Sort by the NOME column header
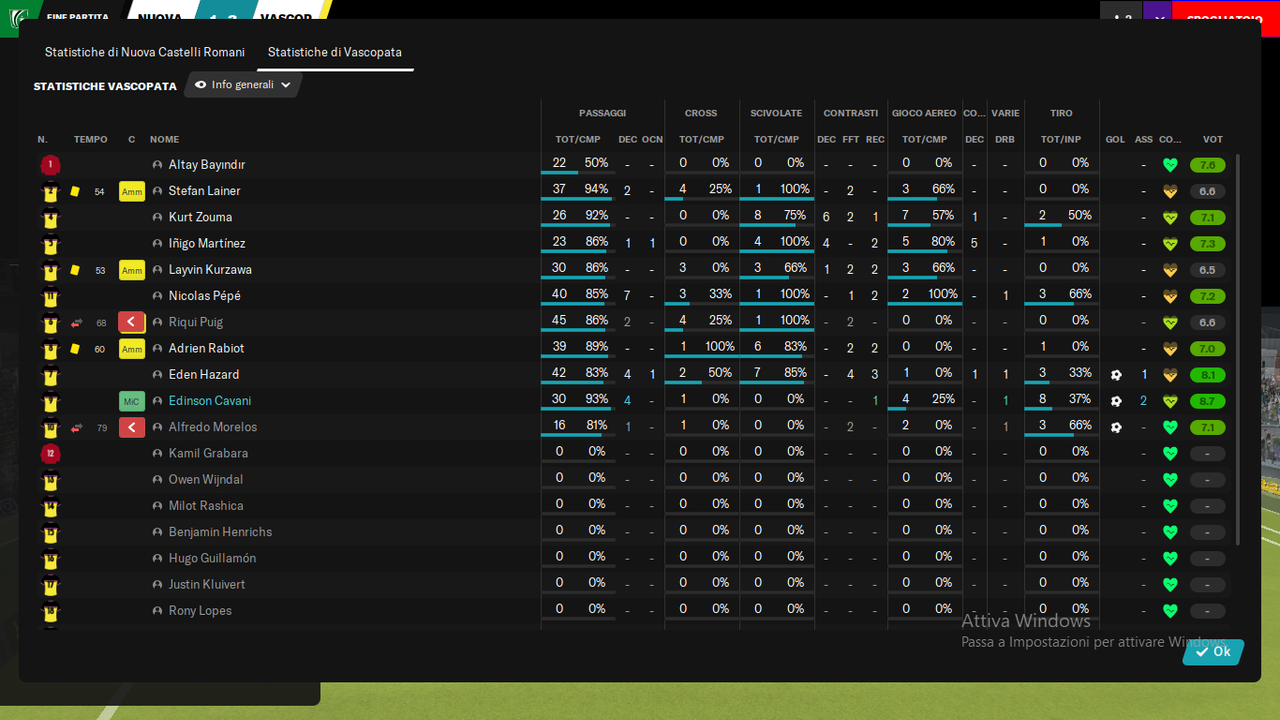 click(165, 140)
